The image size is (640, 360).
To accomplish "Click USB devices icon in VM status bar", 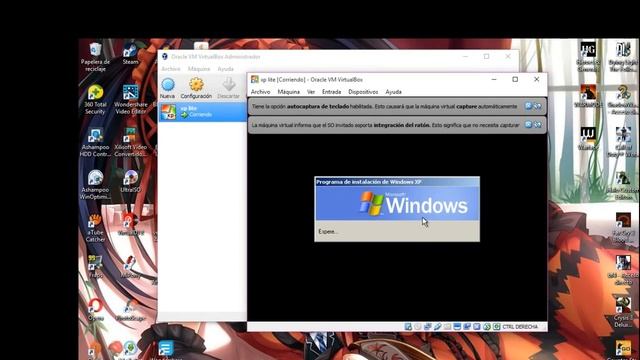I will click(x=438, y=327).
